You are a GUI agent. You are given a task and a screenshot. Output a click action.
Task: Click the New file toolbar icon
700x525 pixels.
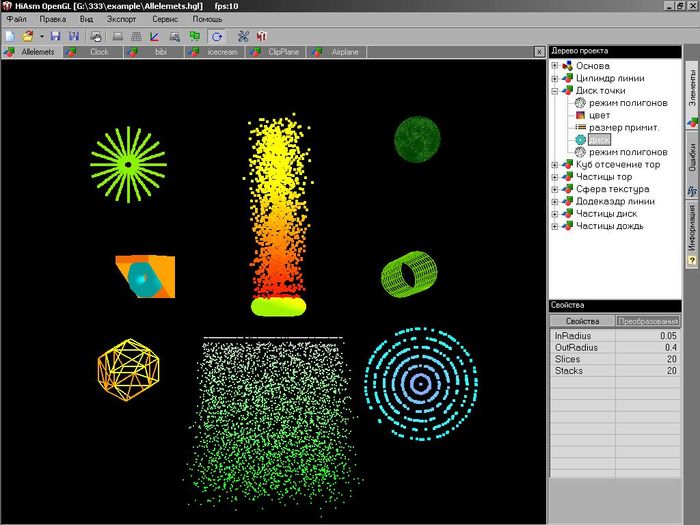tap(9, 37)
